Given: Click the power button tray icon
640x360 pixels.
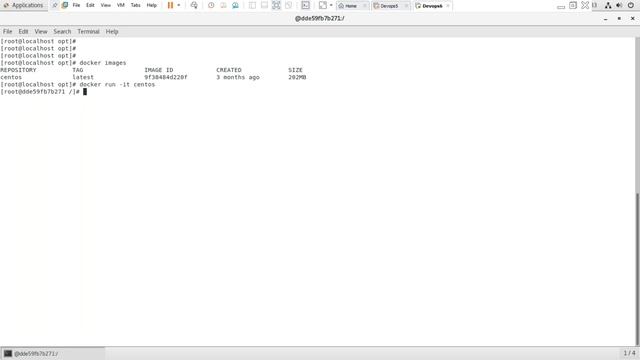Looking at the screenshot, I should tap(631, 5).
